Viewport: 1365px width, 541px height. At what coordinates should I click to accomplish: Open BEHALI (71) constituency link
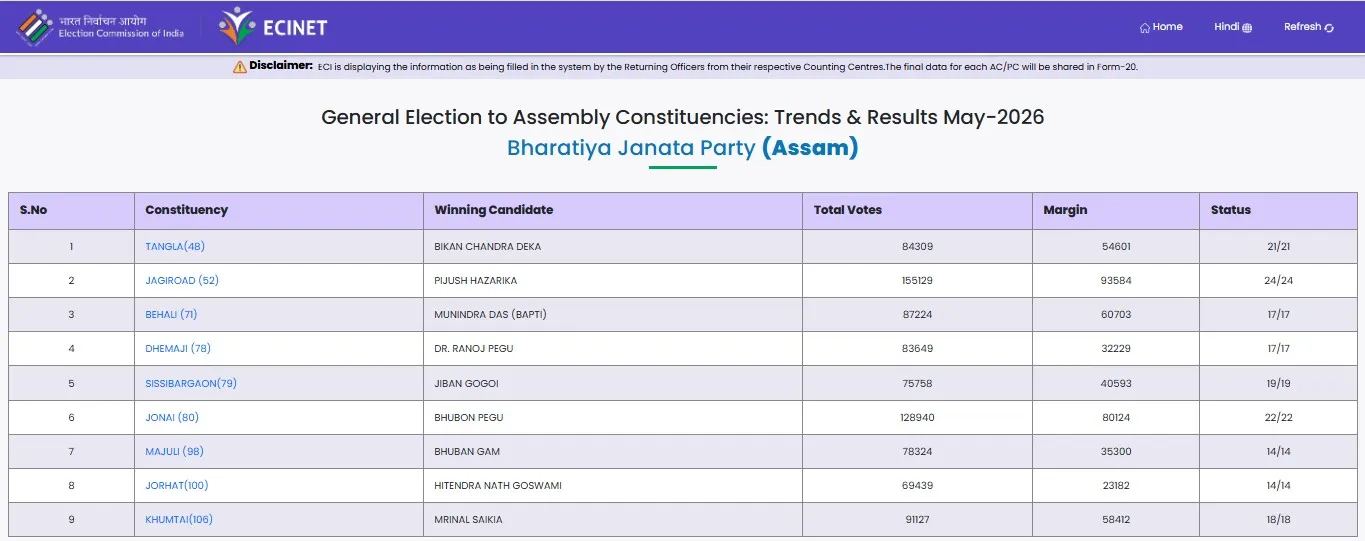coord(171,314)
